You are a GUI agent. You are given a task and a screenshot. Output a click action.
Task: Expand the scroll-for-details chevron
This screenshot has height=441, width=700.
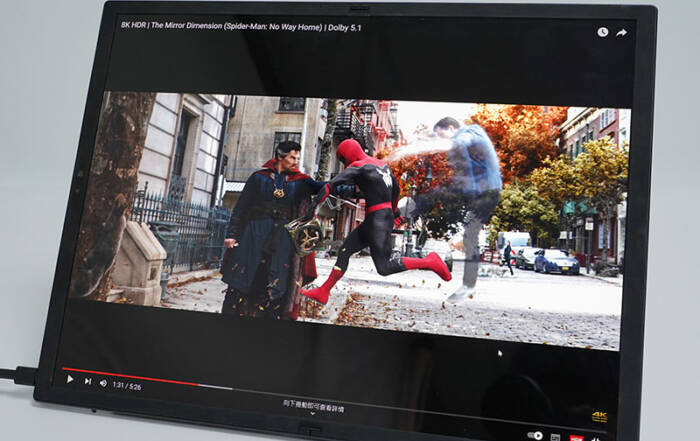coord(312,414)
